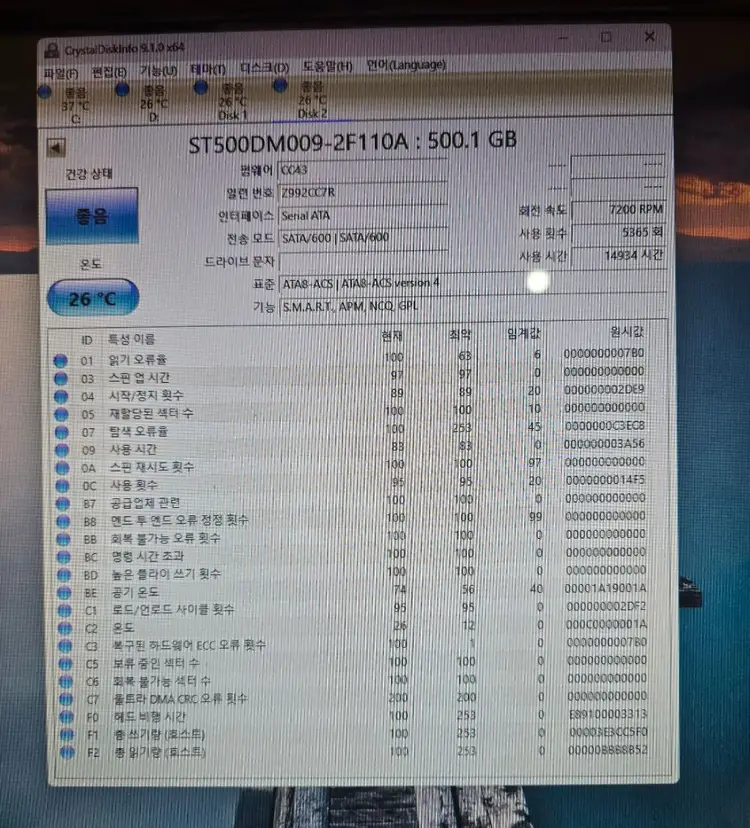Viewport: 750px width, 828px height.
Task: Click the 최악 column header
Action: (460, 335)
